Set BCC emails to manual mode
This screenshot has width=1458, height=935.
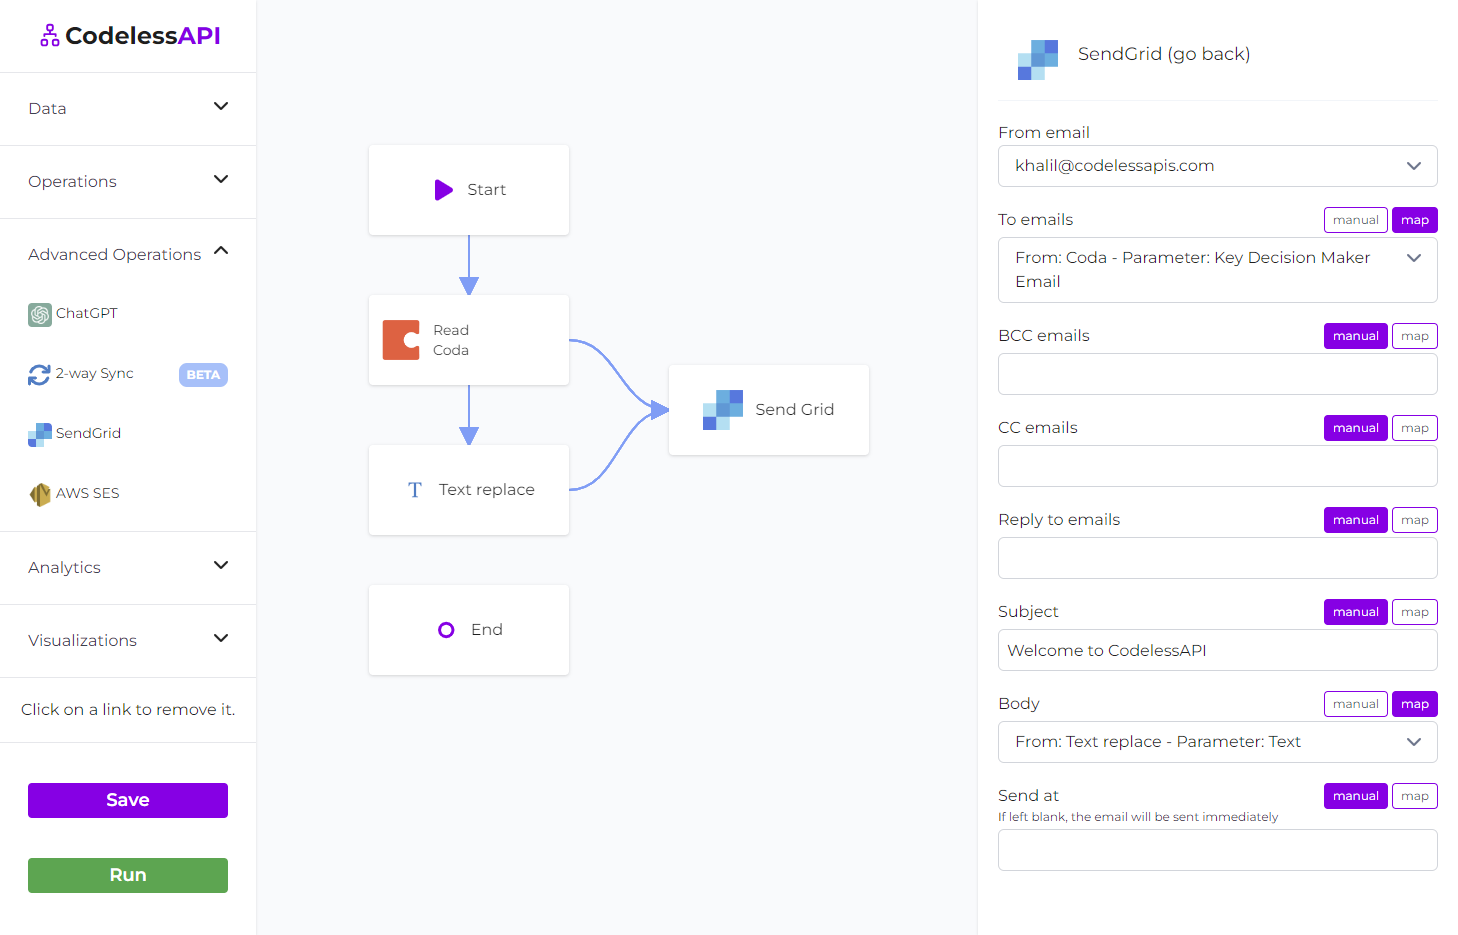1356,336
